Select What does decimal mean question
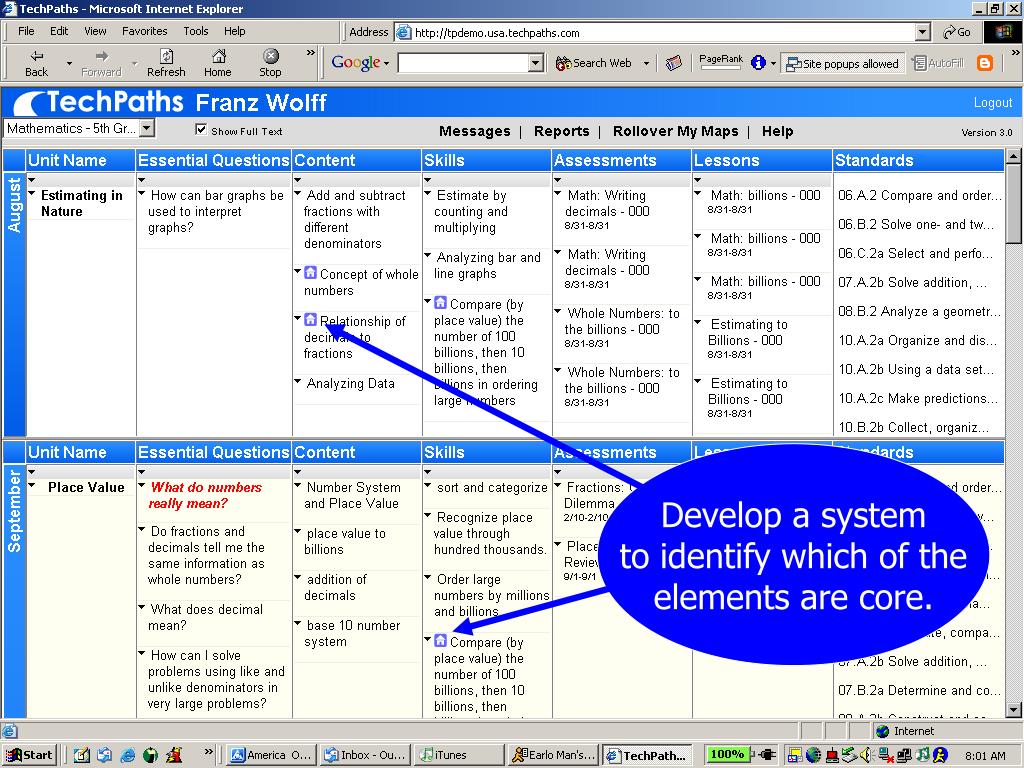The image size is (1024, 768). point(206,617)
